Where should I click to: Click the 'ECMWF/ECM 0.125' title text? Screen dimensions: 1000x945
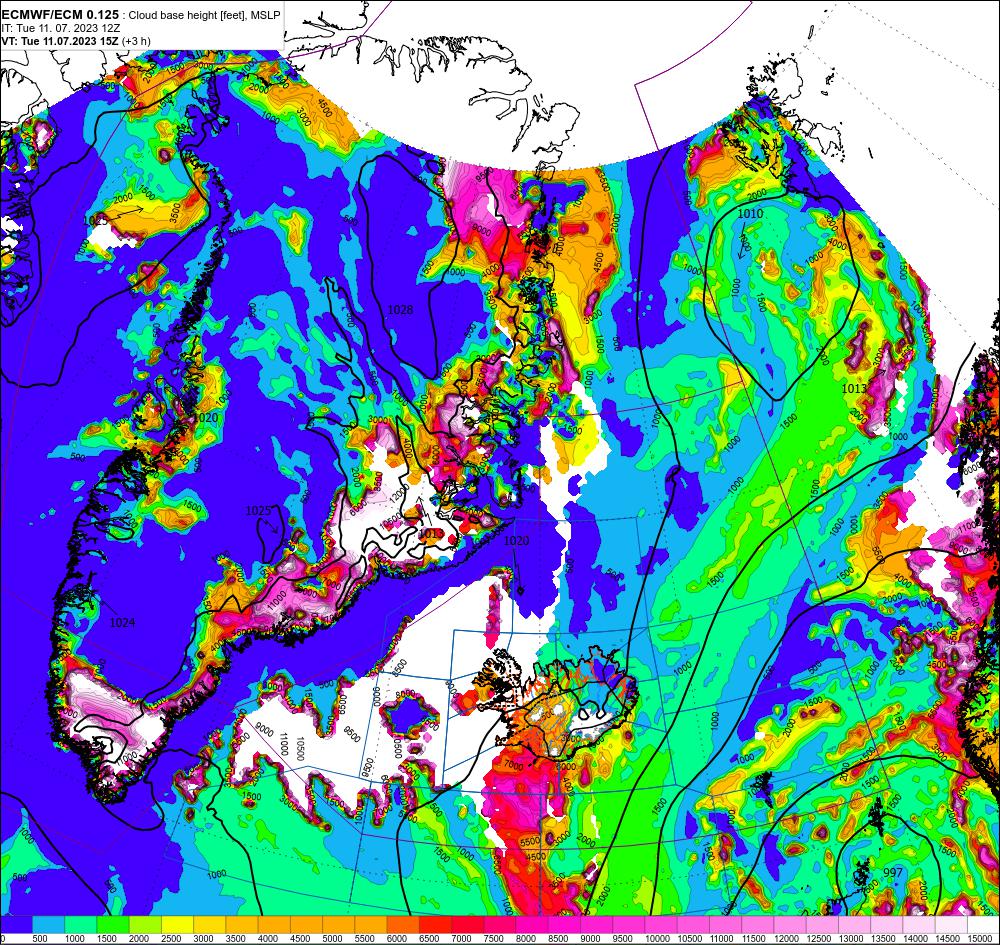click(x=59, y=15)
